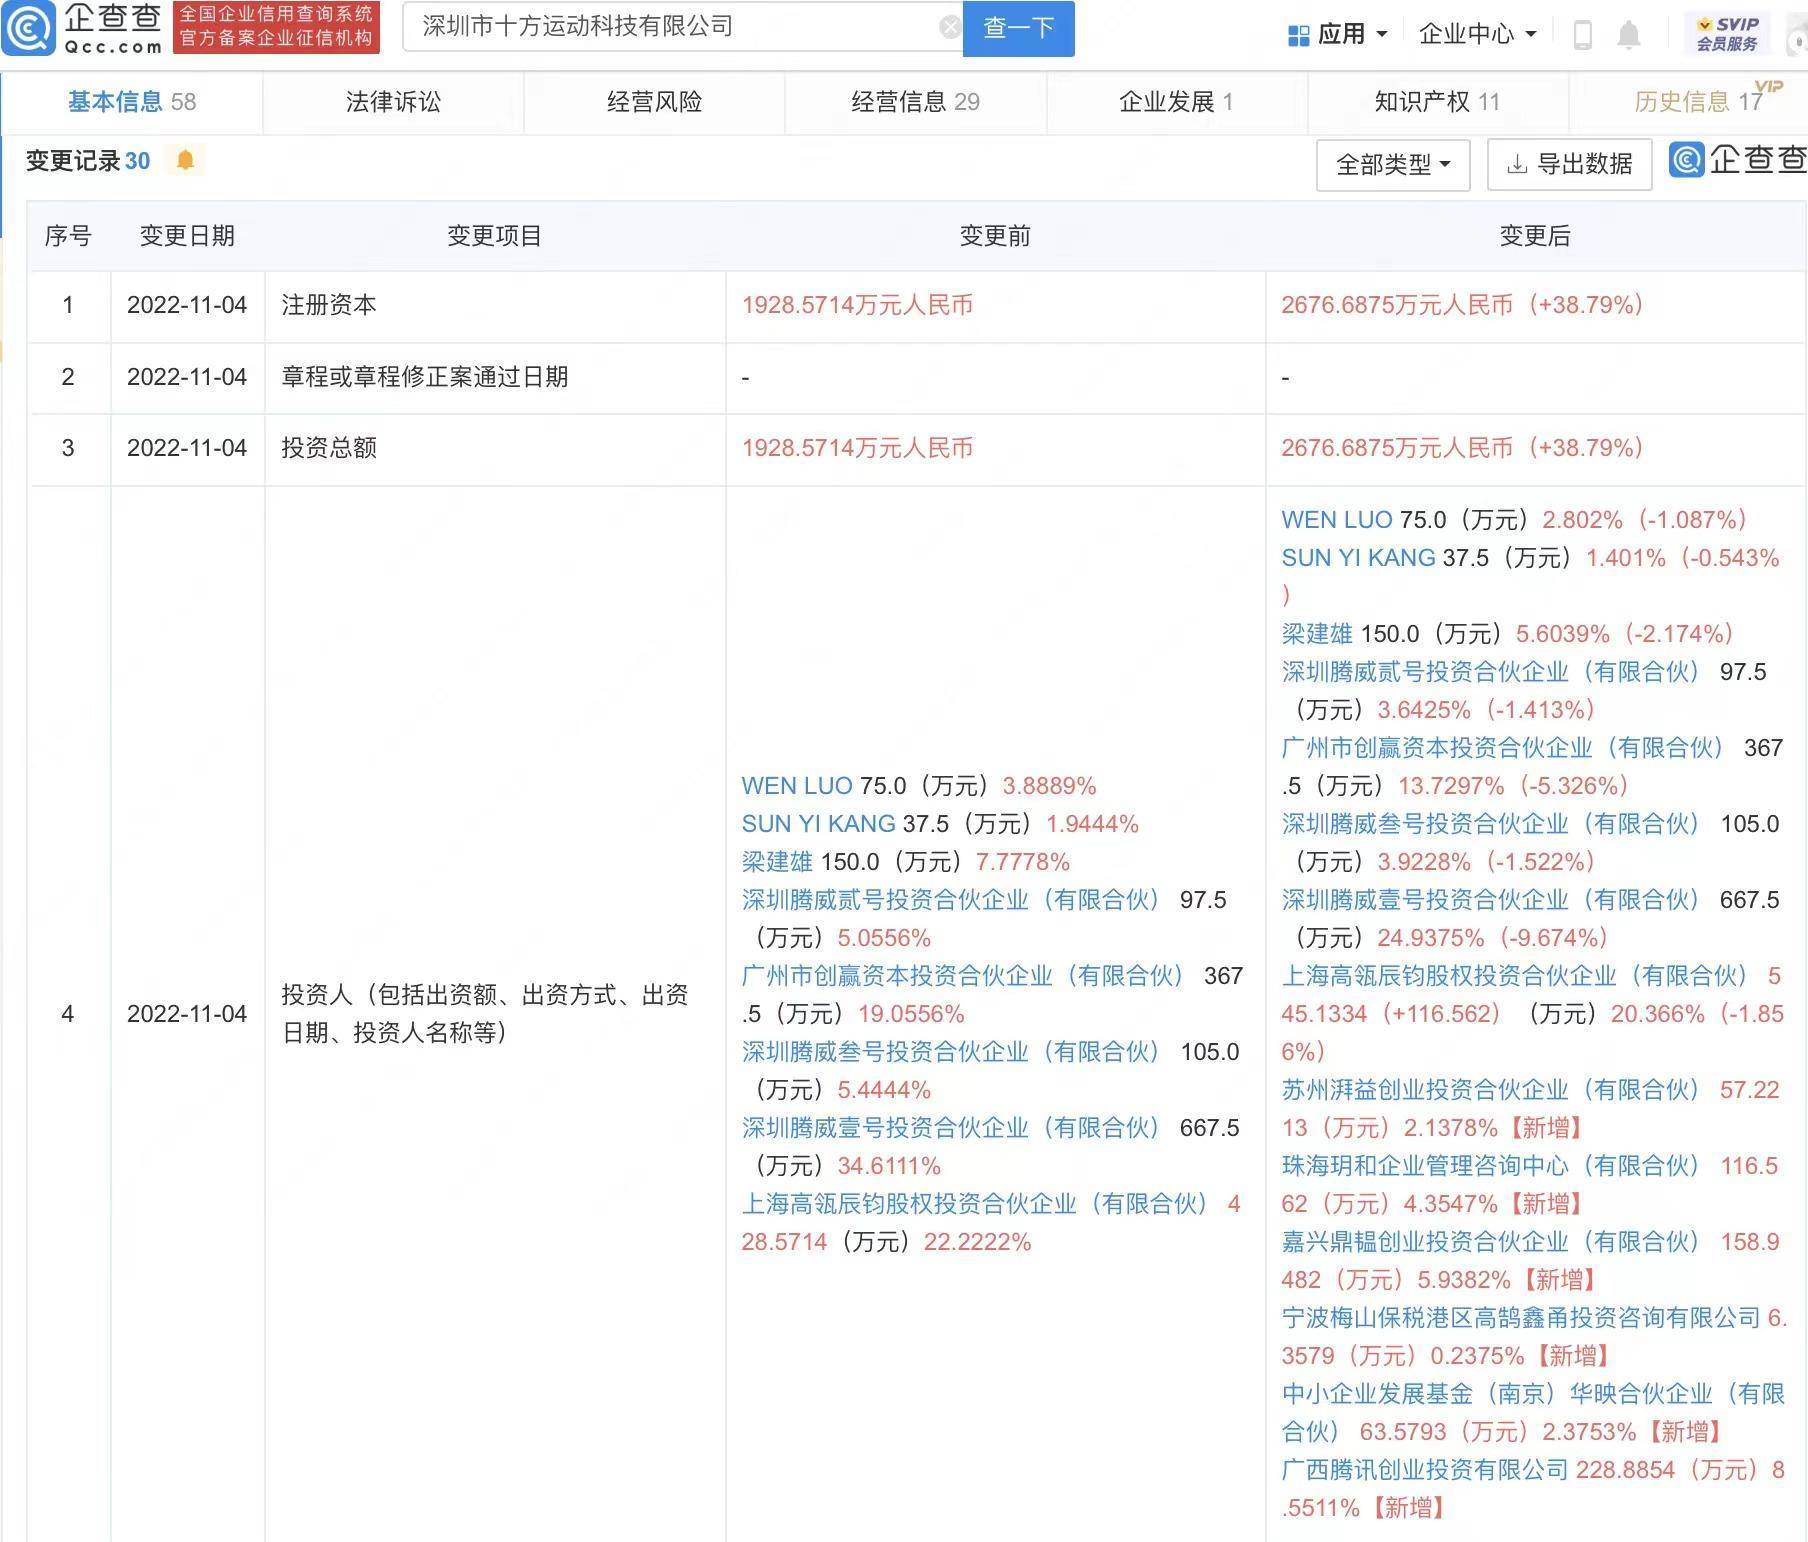Image resolution: width=1808 pixels, height=1542 pixels.
Task: Click the 投资人 change item description cell
Action: click(495, 1014)
